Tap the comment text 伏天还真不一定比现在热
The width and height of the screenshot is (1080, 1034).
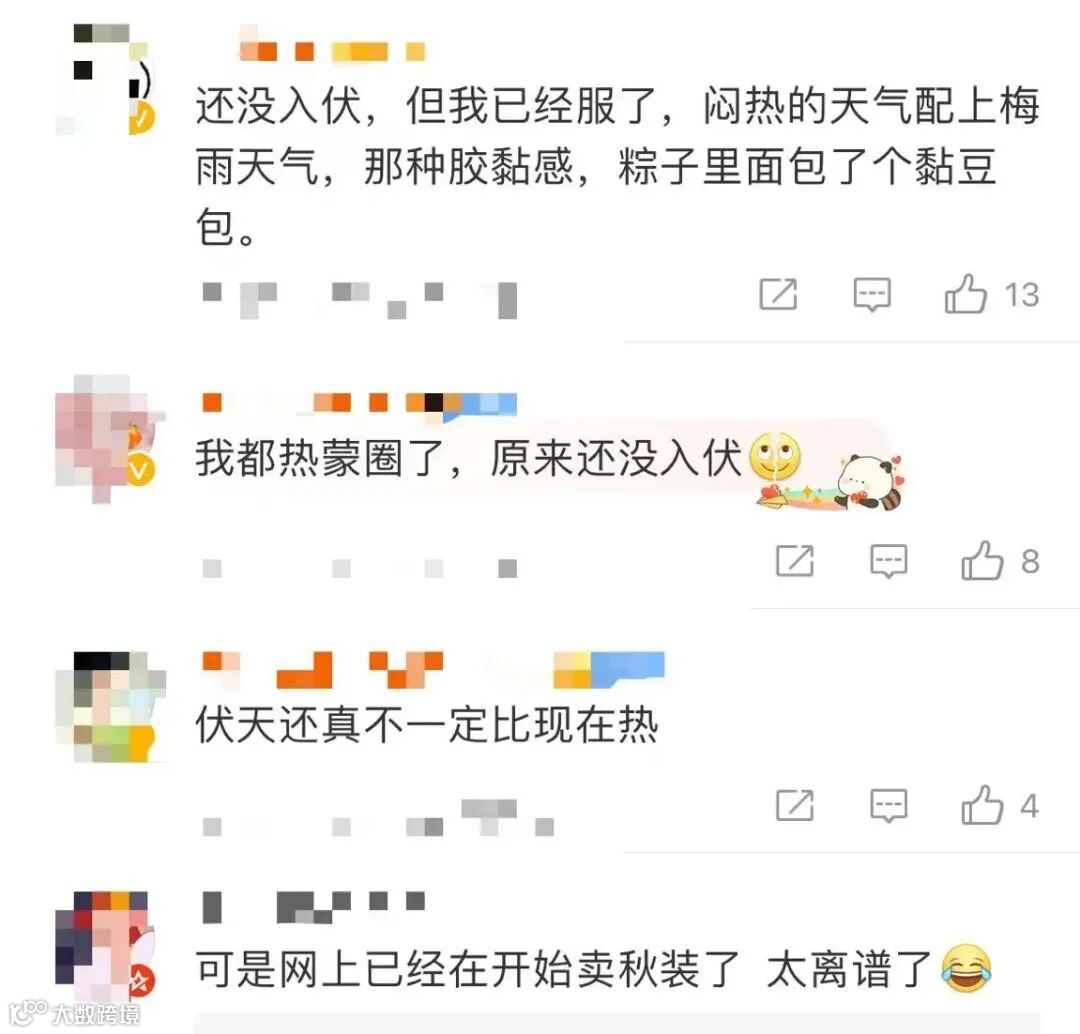tap(427, 725)
